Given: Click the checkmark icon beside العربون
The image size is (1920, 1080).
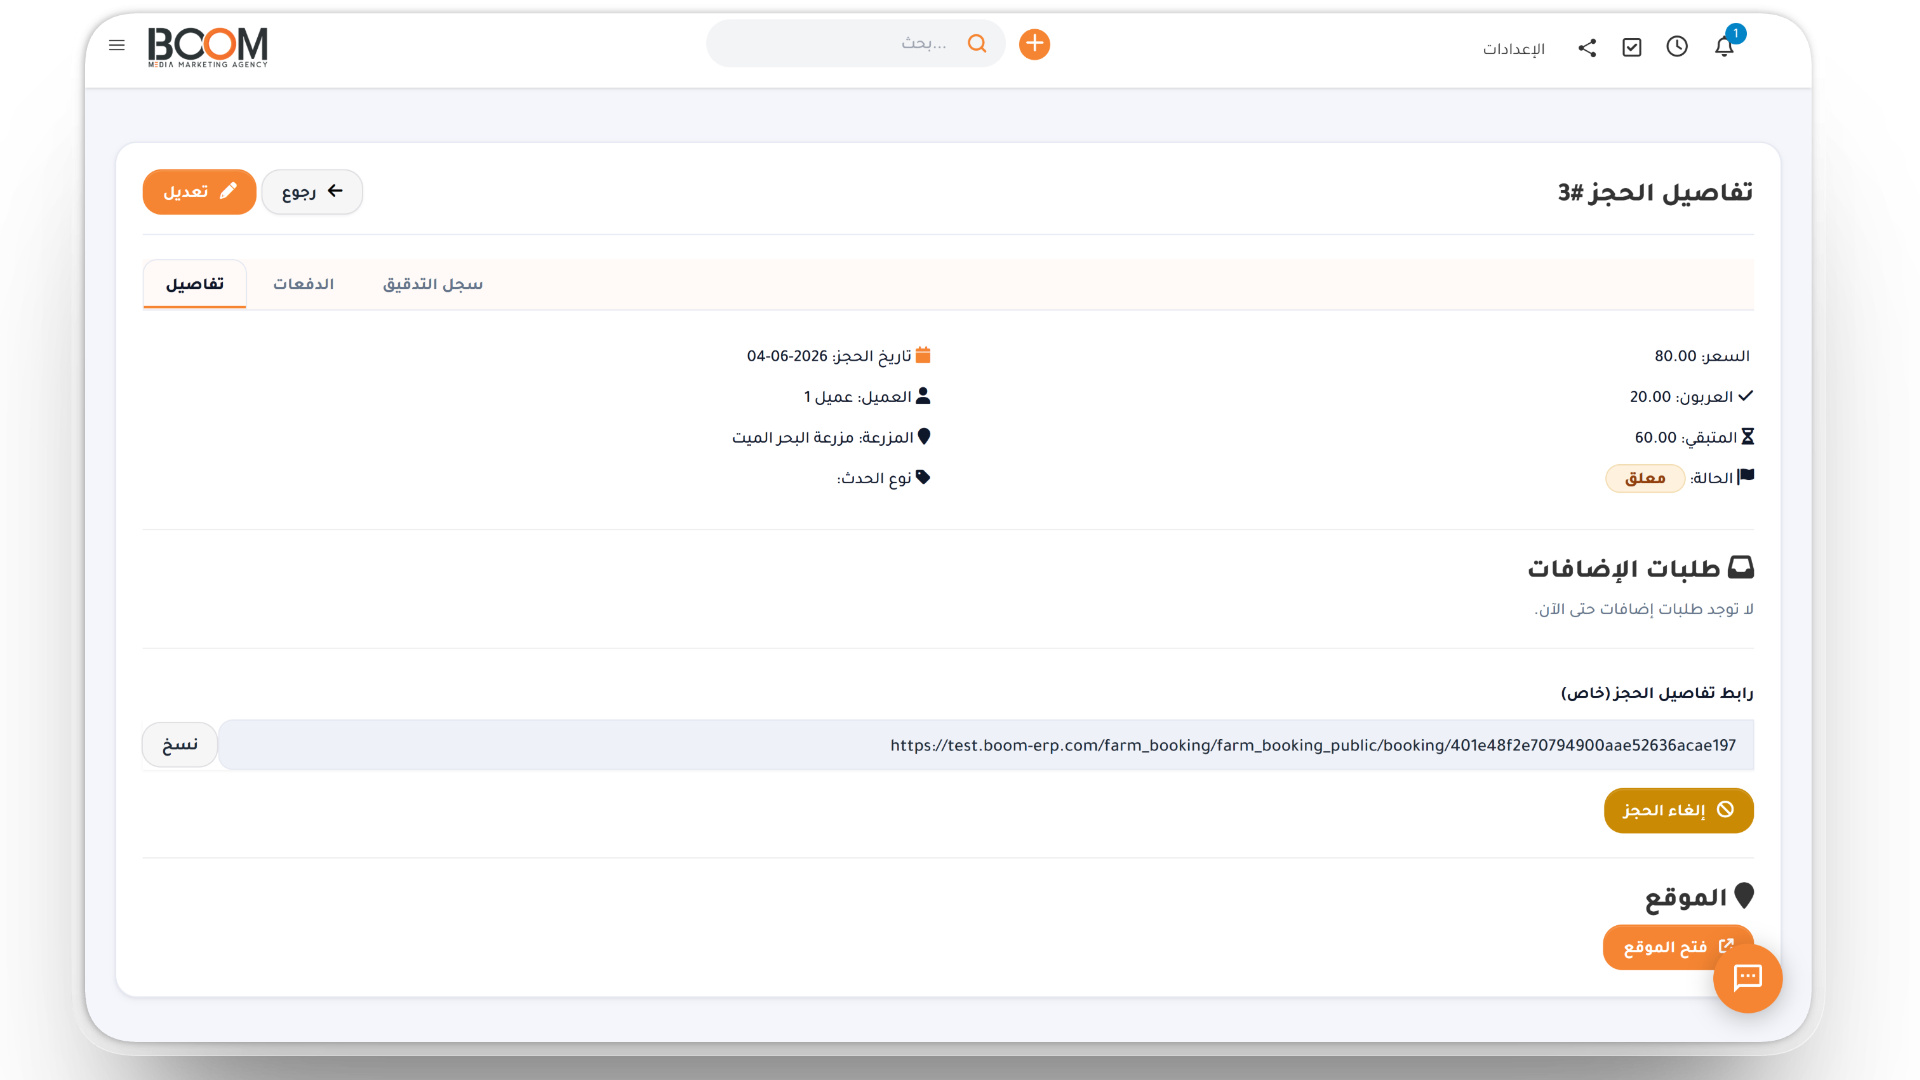Looking at the screenshot, I should (1746, 396).
